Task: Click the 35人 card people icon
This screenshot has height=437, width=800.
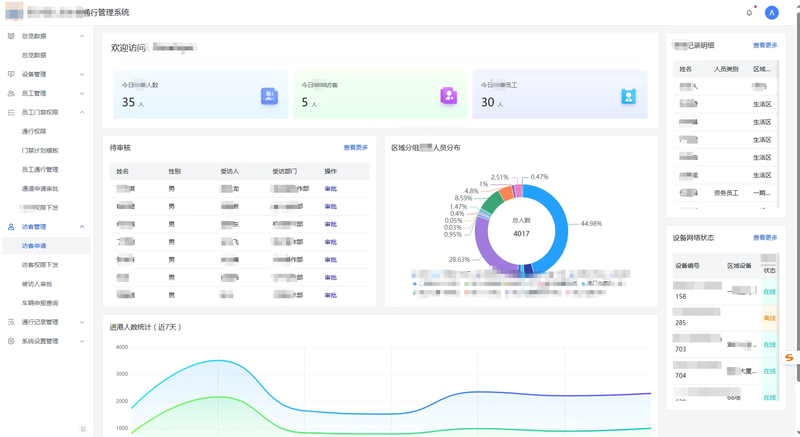Action: (269, 96)
